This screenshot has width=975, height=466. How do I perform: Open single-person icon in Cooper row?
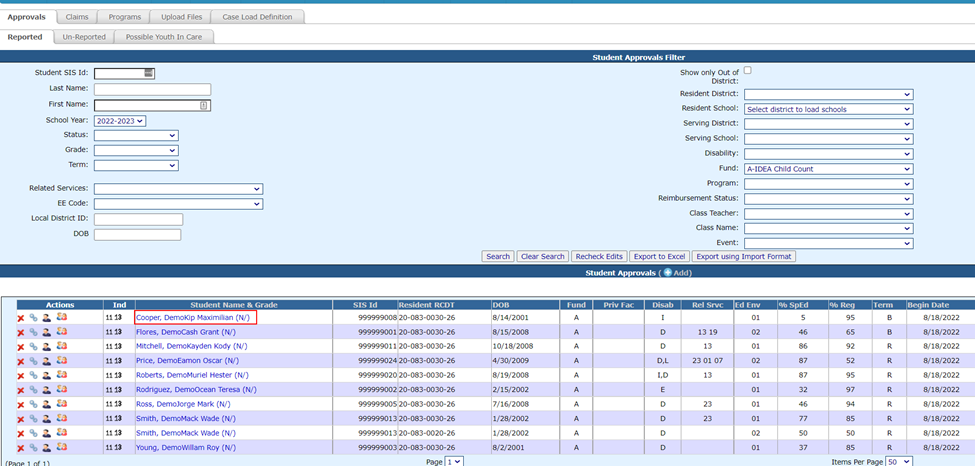click(47, 317)
